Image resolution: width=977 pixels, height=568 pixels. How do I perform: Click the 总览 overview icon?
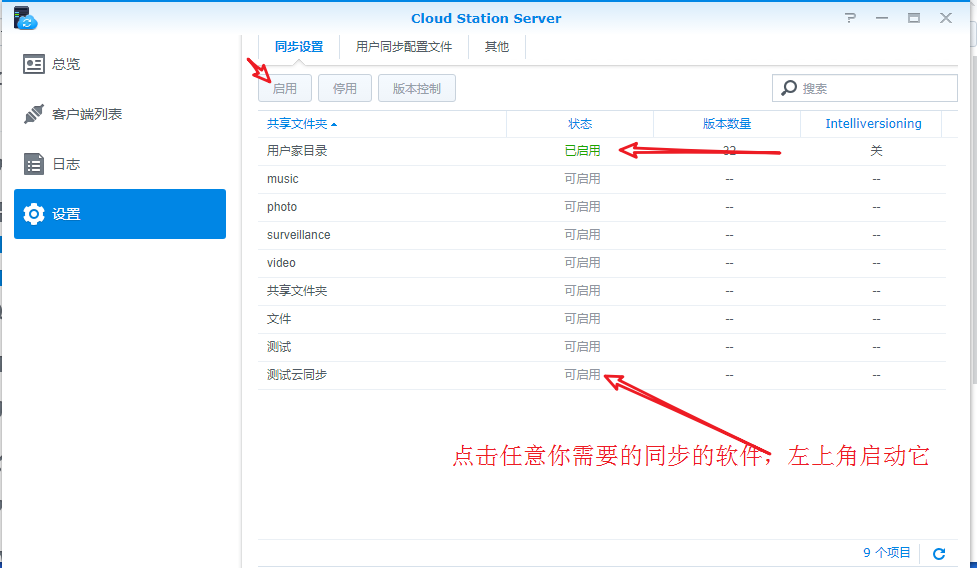[x=34, y=64]
